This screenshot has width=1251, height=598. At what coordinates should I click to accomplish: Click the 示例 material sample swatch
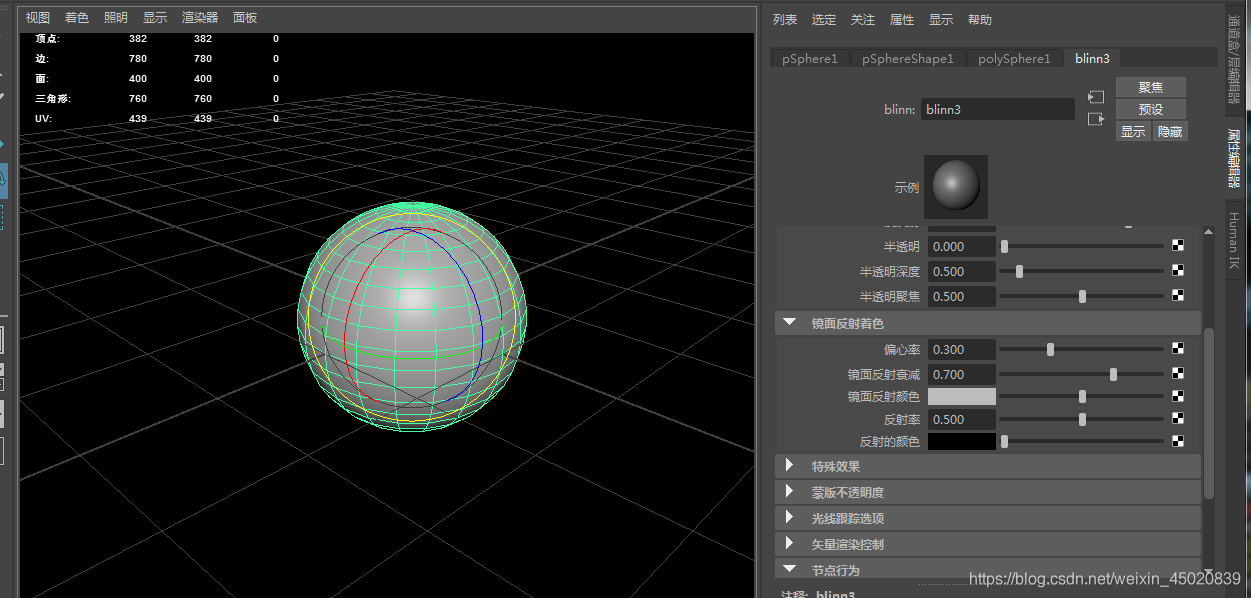coord(956,186)
